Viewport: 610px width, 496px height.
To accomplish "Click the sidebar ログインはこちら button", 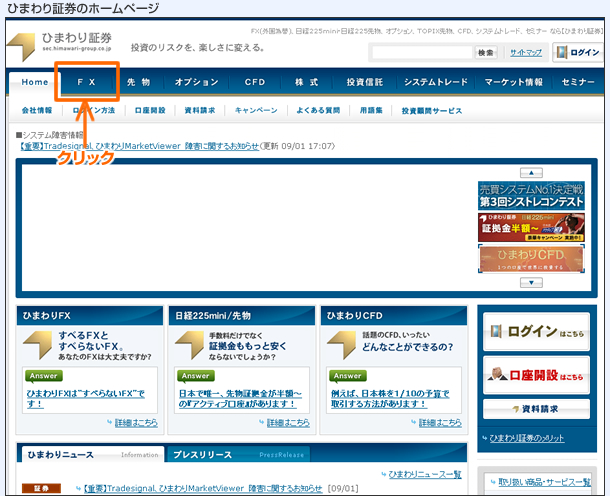I will [x=536, y=331].
